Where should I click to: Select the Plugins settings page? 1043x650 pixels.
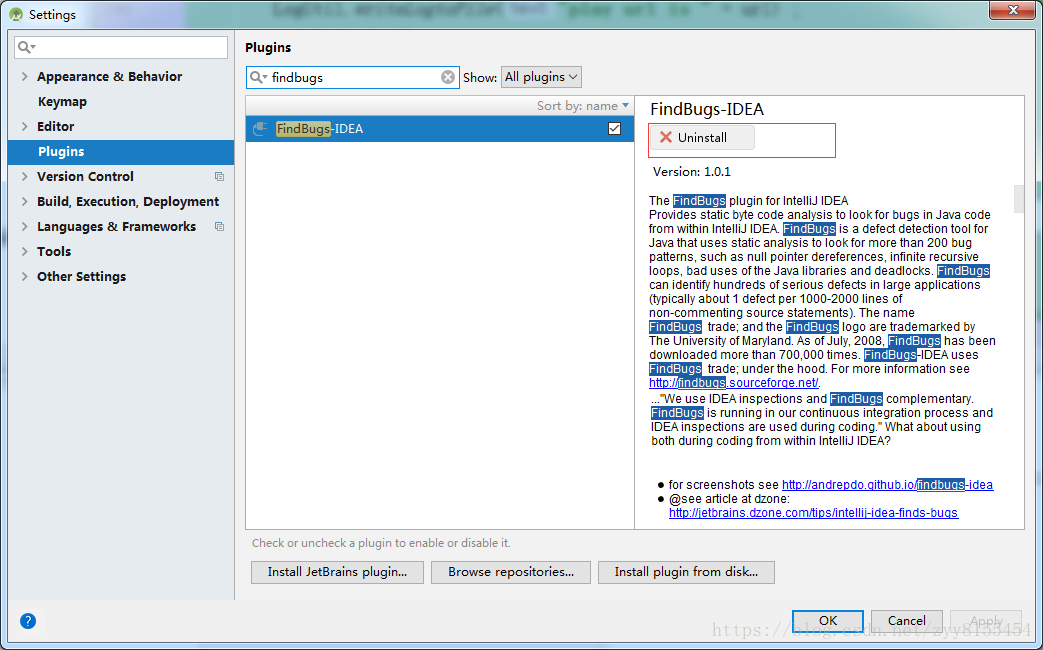coord(121,152)
